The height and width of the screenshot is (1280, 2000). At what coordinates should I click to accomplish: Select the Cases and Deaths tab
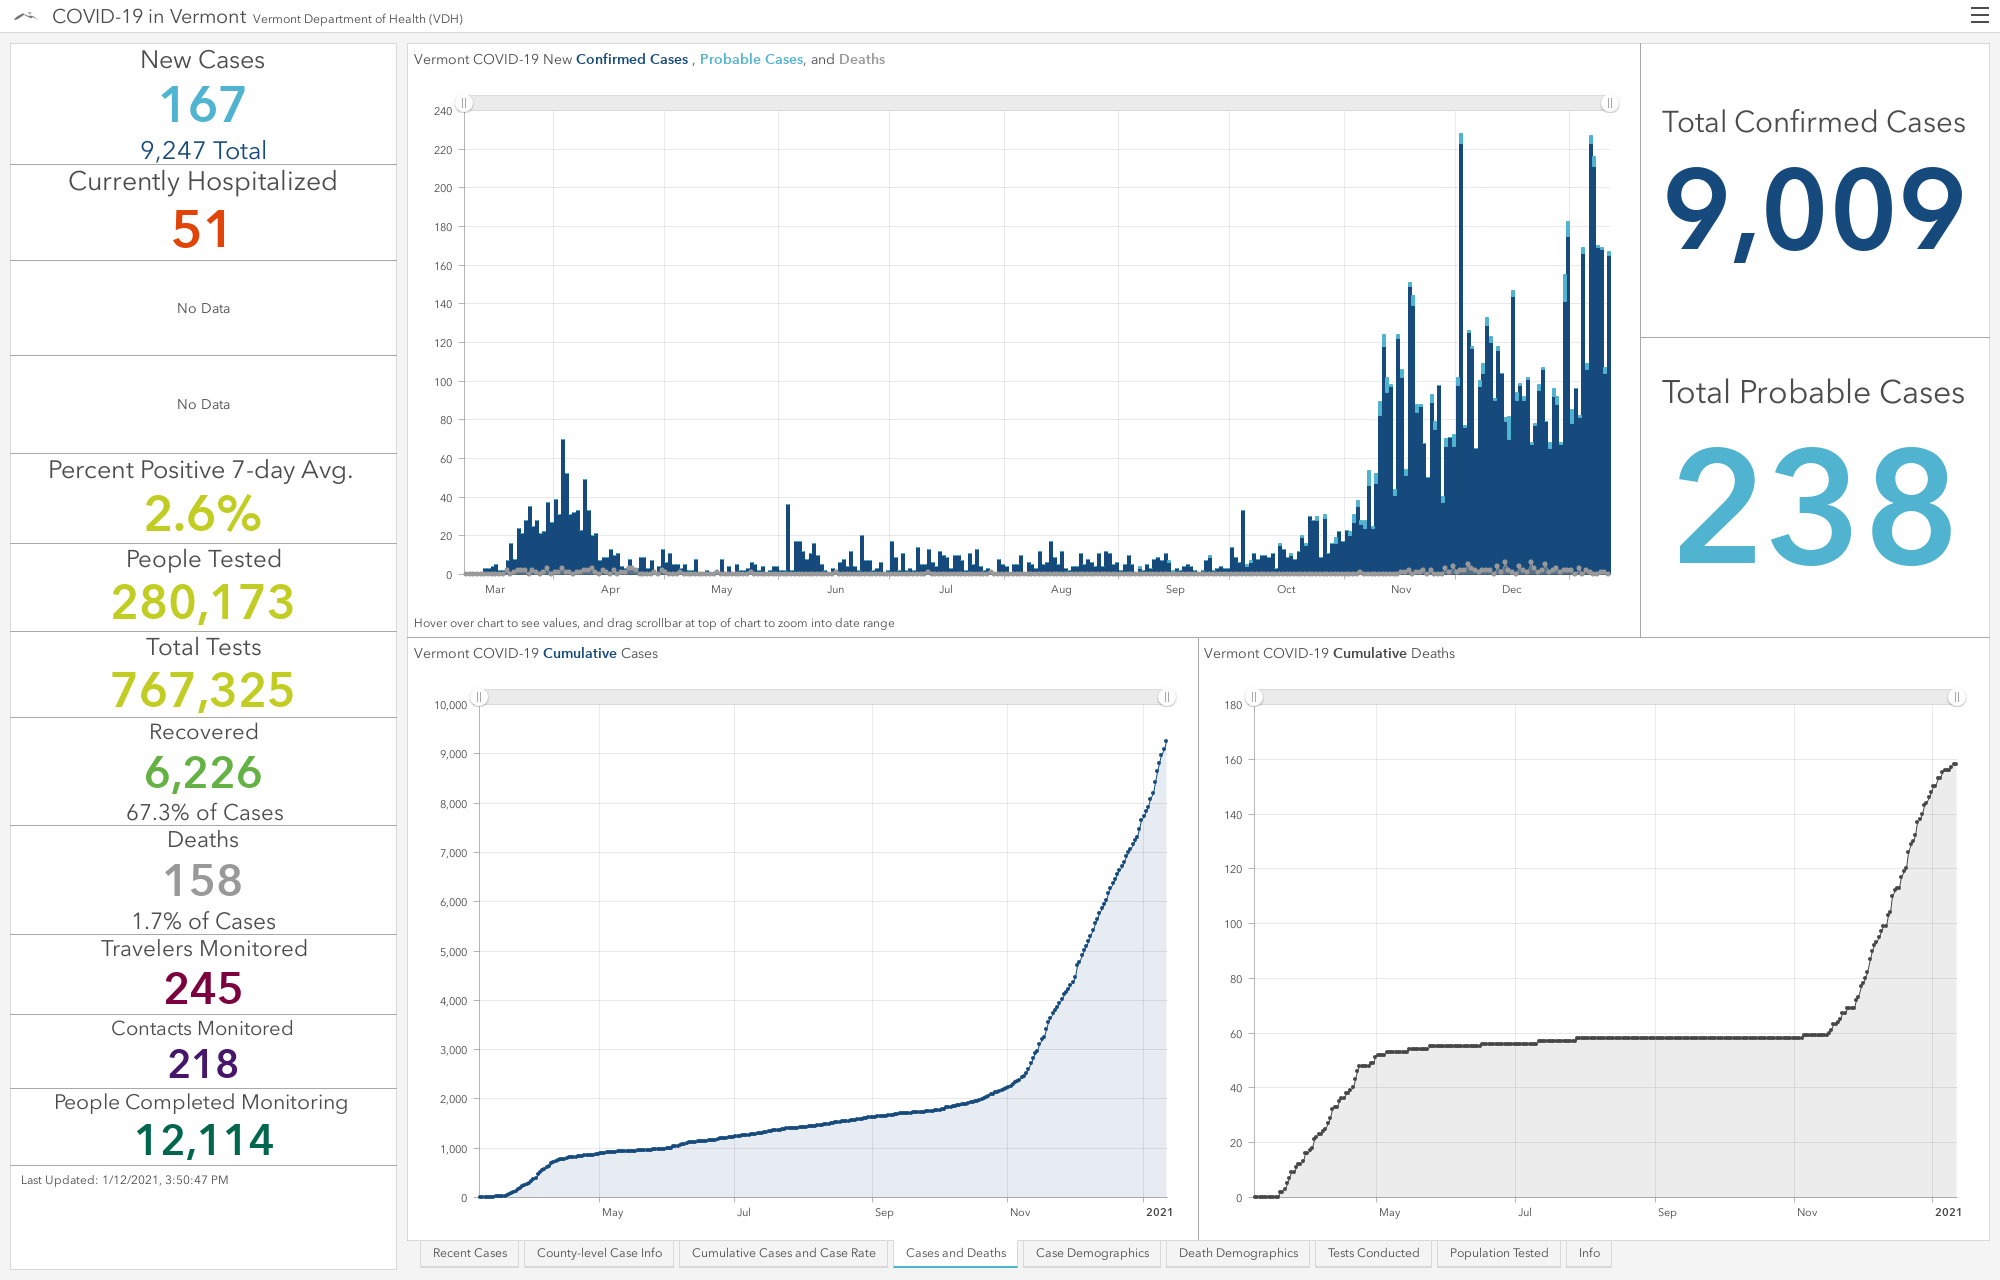(x=956, y=1253)
